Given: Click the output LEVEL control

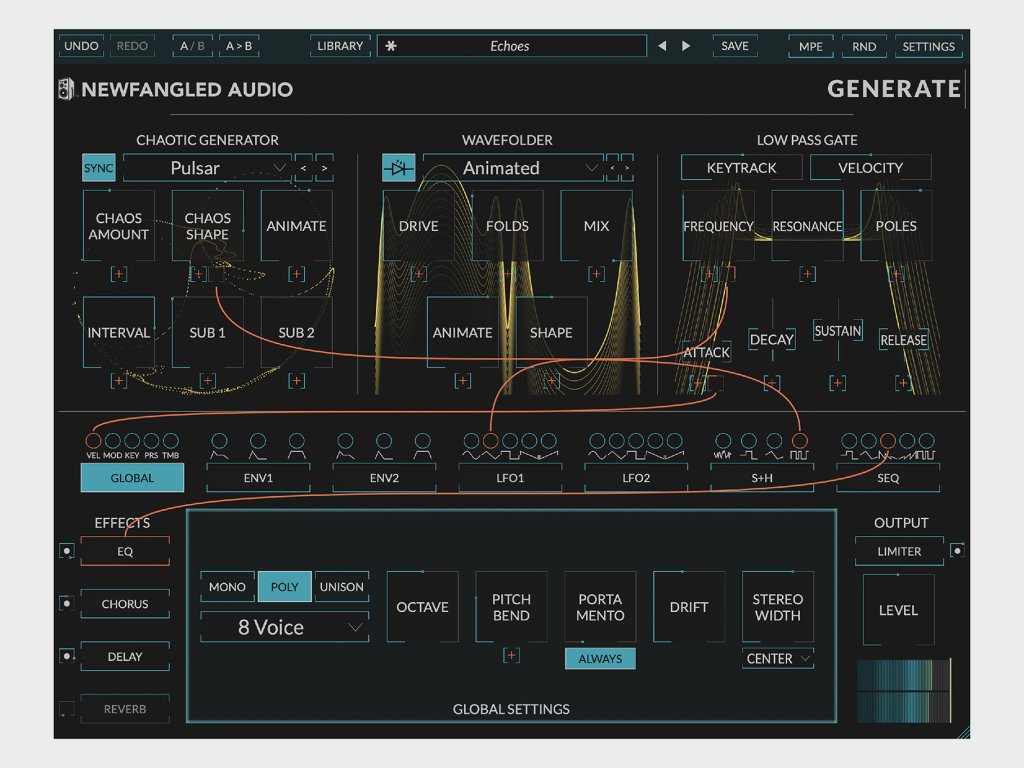Looking at the screenshot, I should coord(898,610).
